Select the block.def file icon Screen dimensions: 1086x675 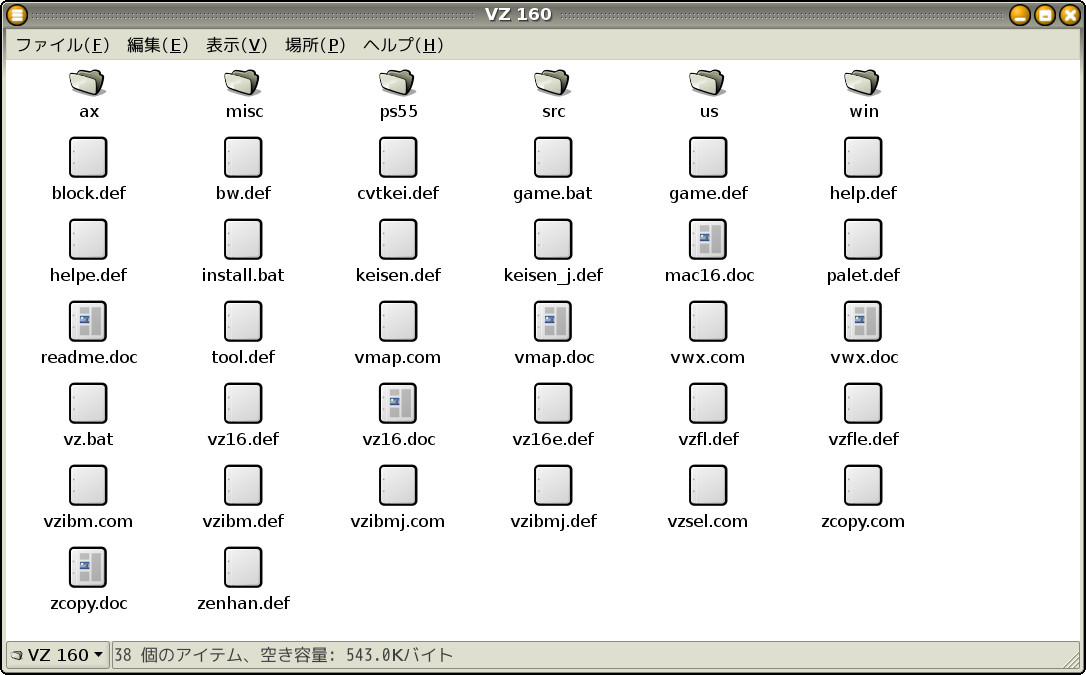[88, 157]
